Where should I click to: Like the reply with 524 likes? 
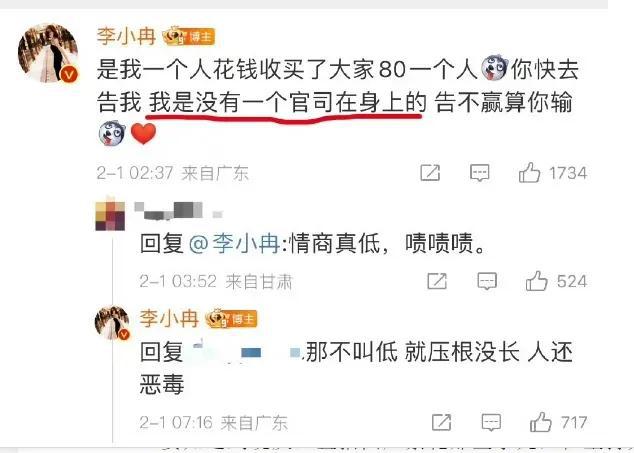point(537,281)
